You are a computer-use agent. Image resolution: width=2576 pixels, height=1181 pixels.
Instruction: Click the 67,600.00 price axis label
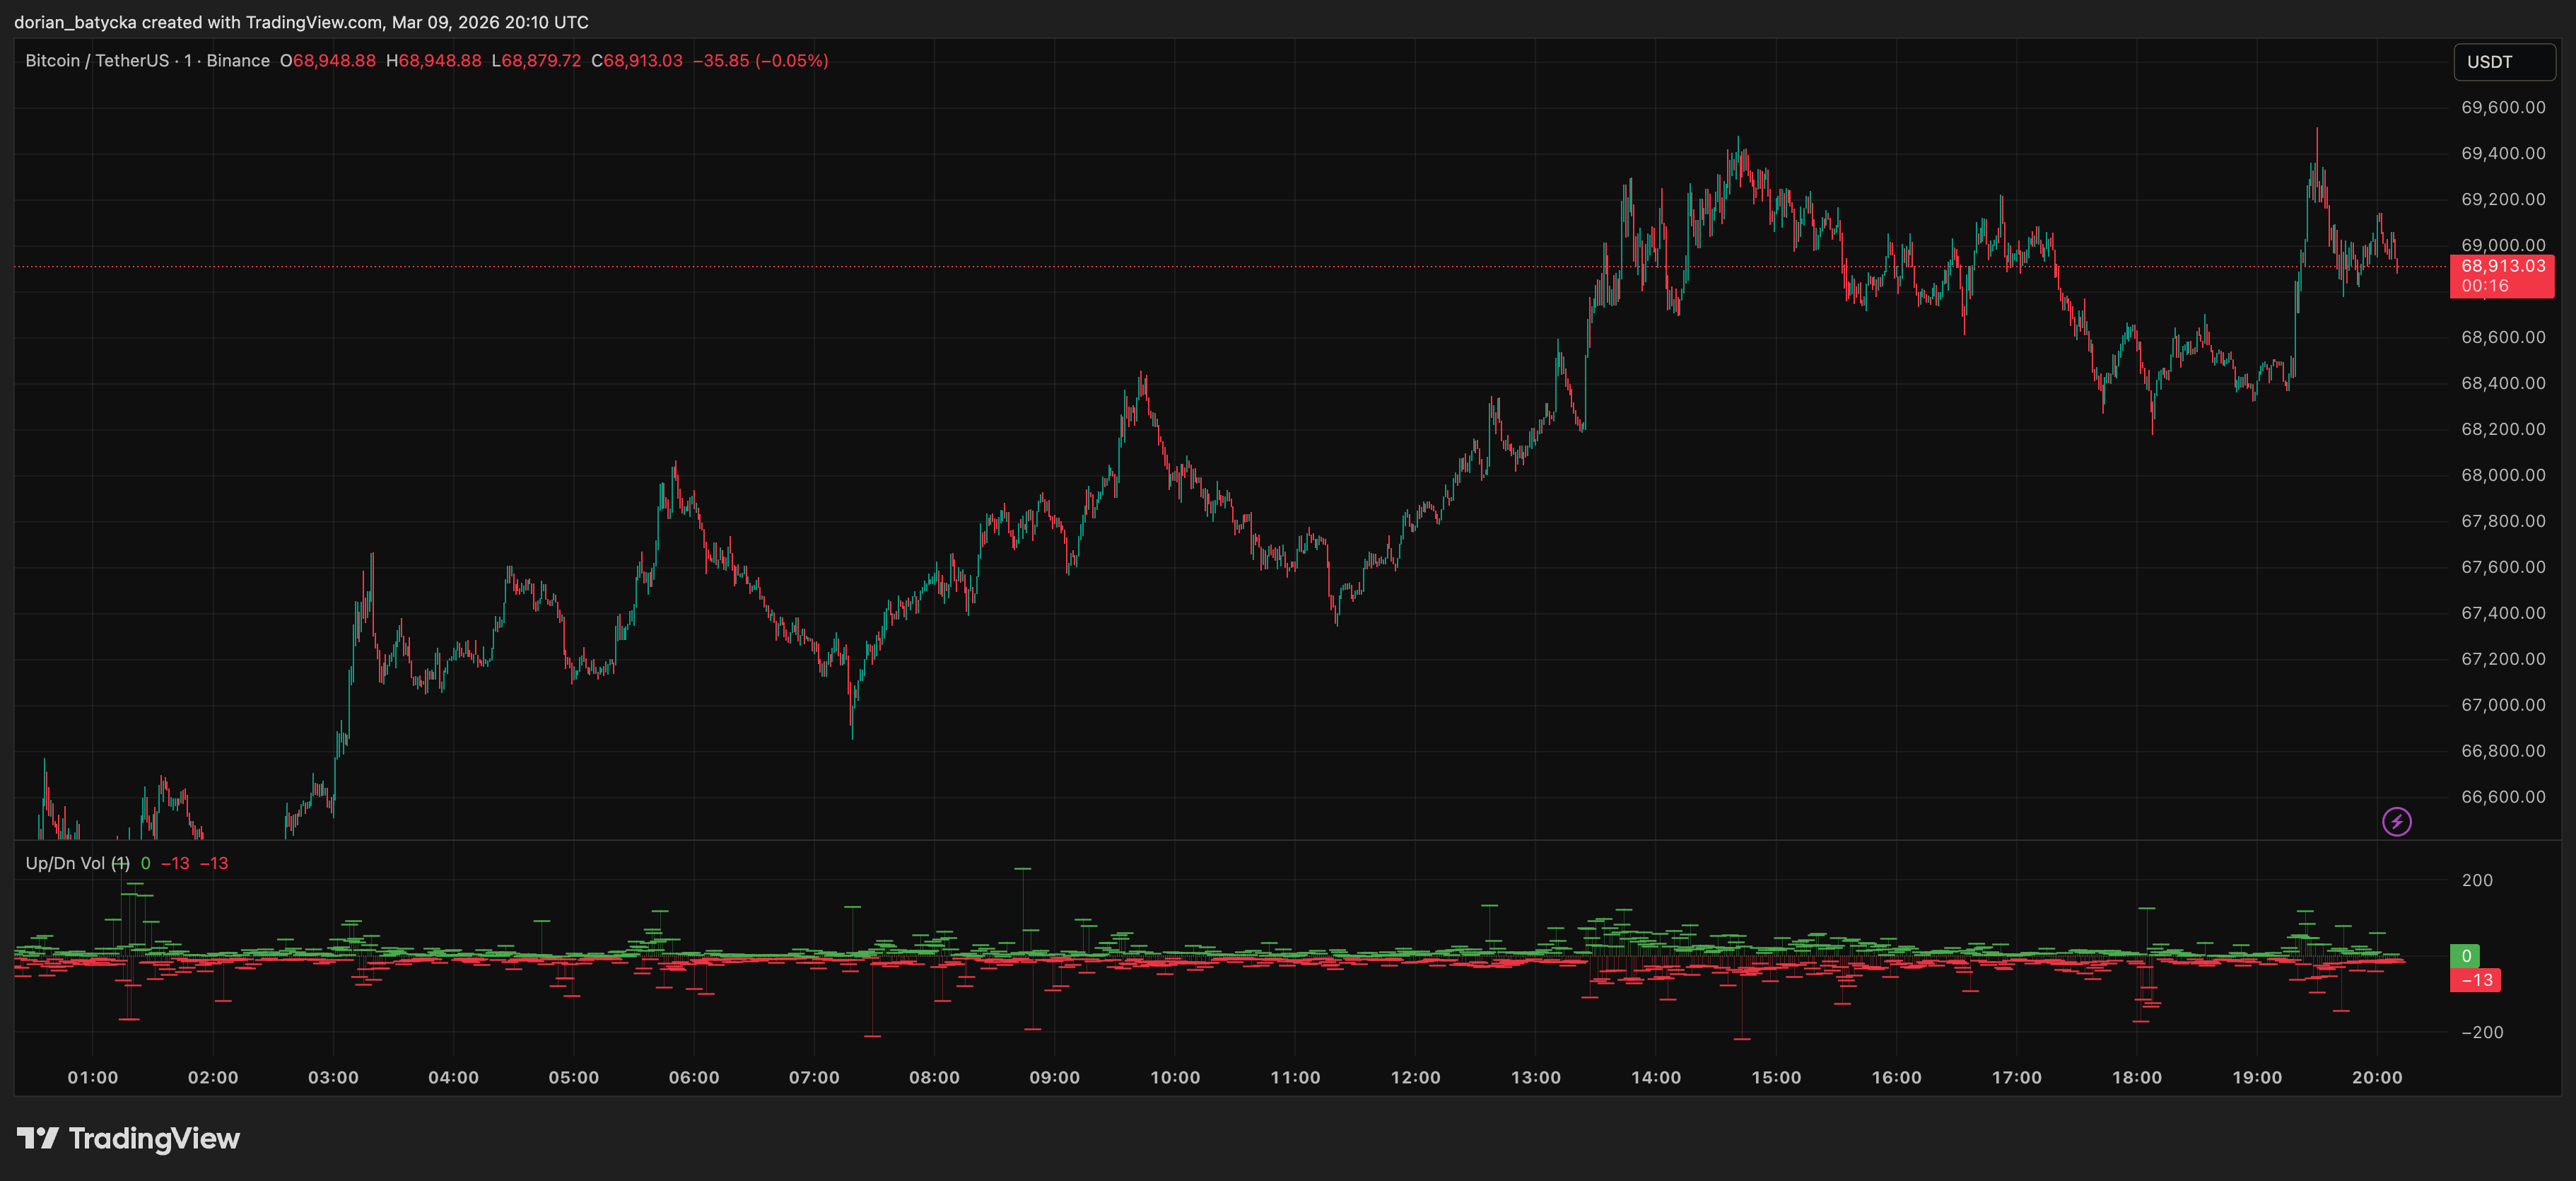point(2503,568)
